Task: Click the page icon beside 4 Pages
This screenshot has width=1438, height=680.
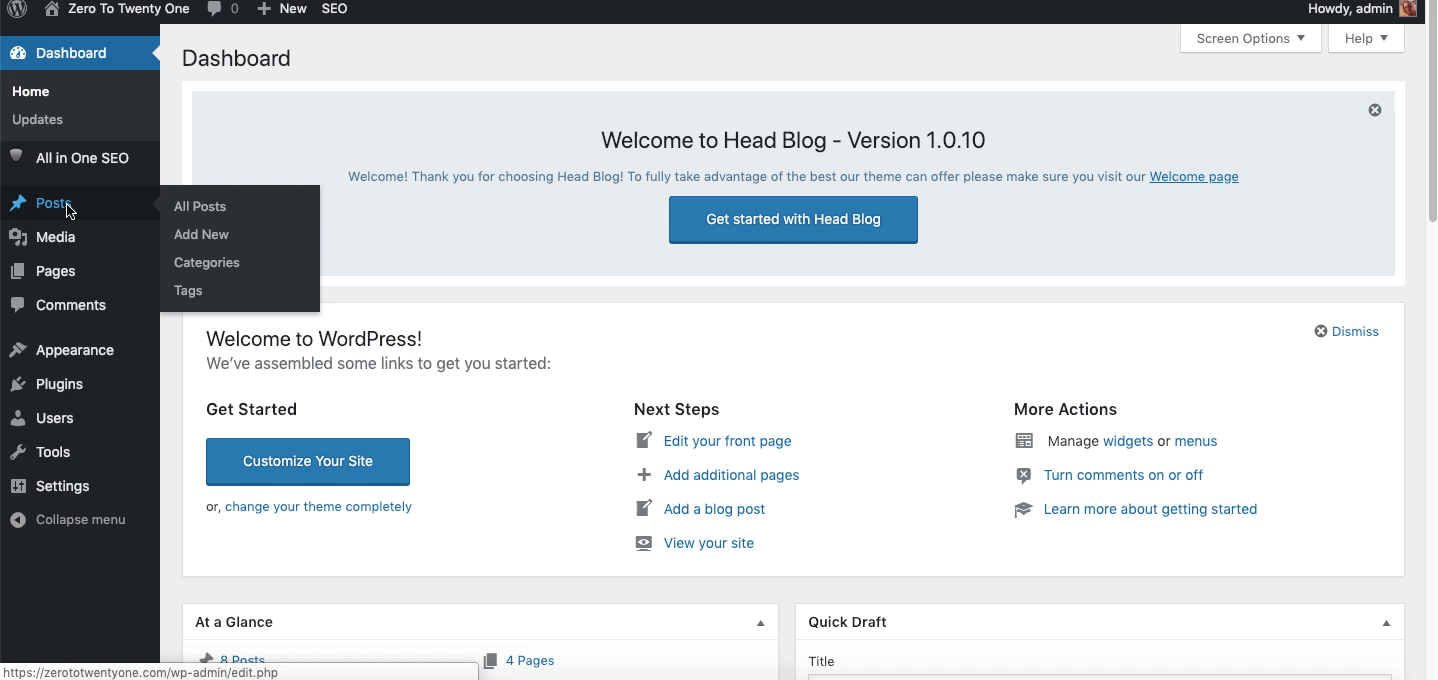Action: 490,661
